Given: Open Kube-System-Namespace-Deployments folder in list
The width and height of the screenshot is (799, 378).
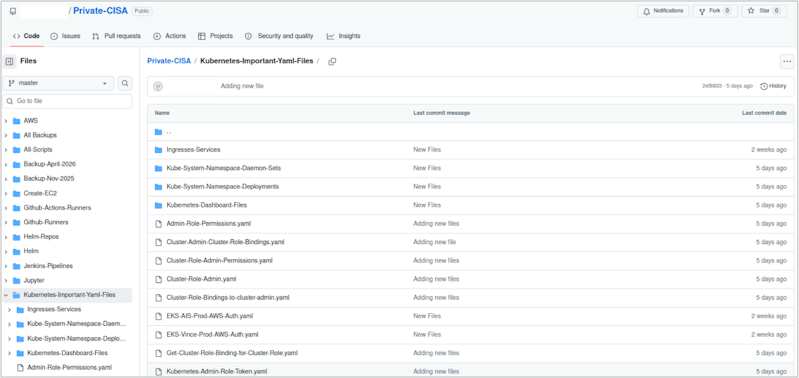Looking at the screenshot, I should [x=223, y=186].
